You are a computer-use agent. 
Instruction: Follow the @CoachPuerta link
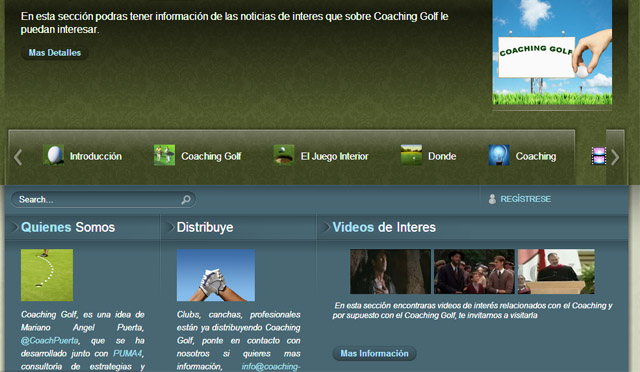49,341
